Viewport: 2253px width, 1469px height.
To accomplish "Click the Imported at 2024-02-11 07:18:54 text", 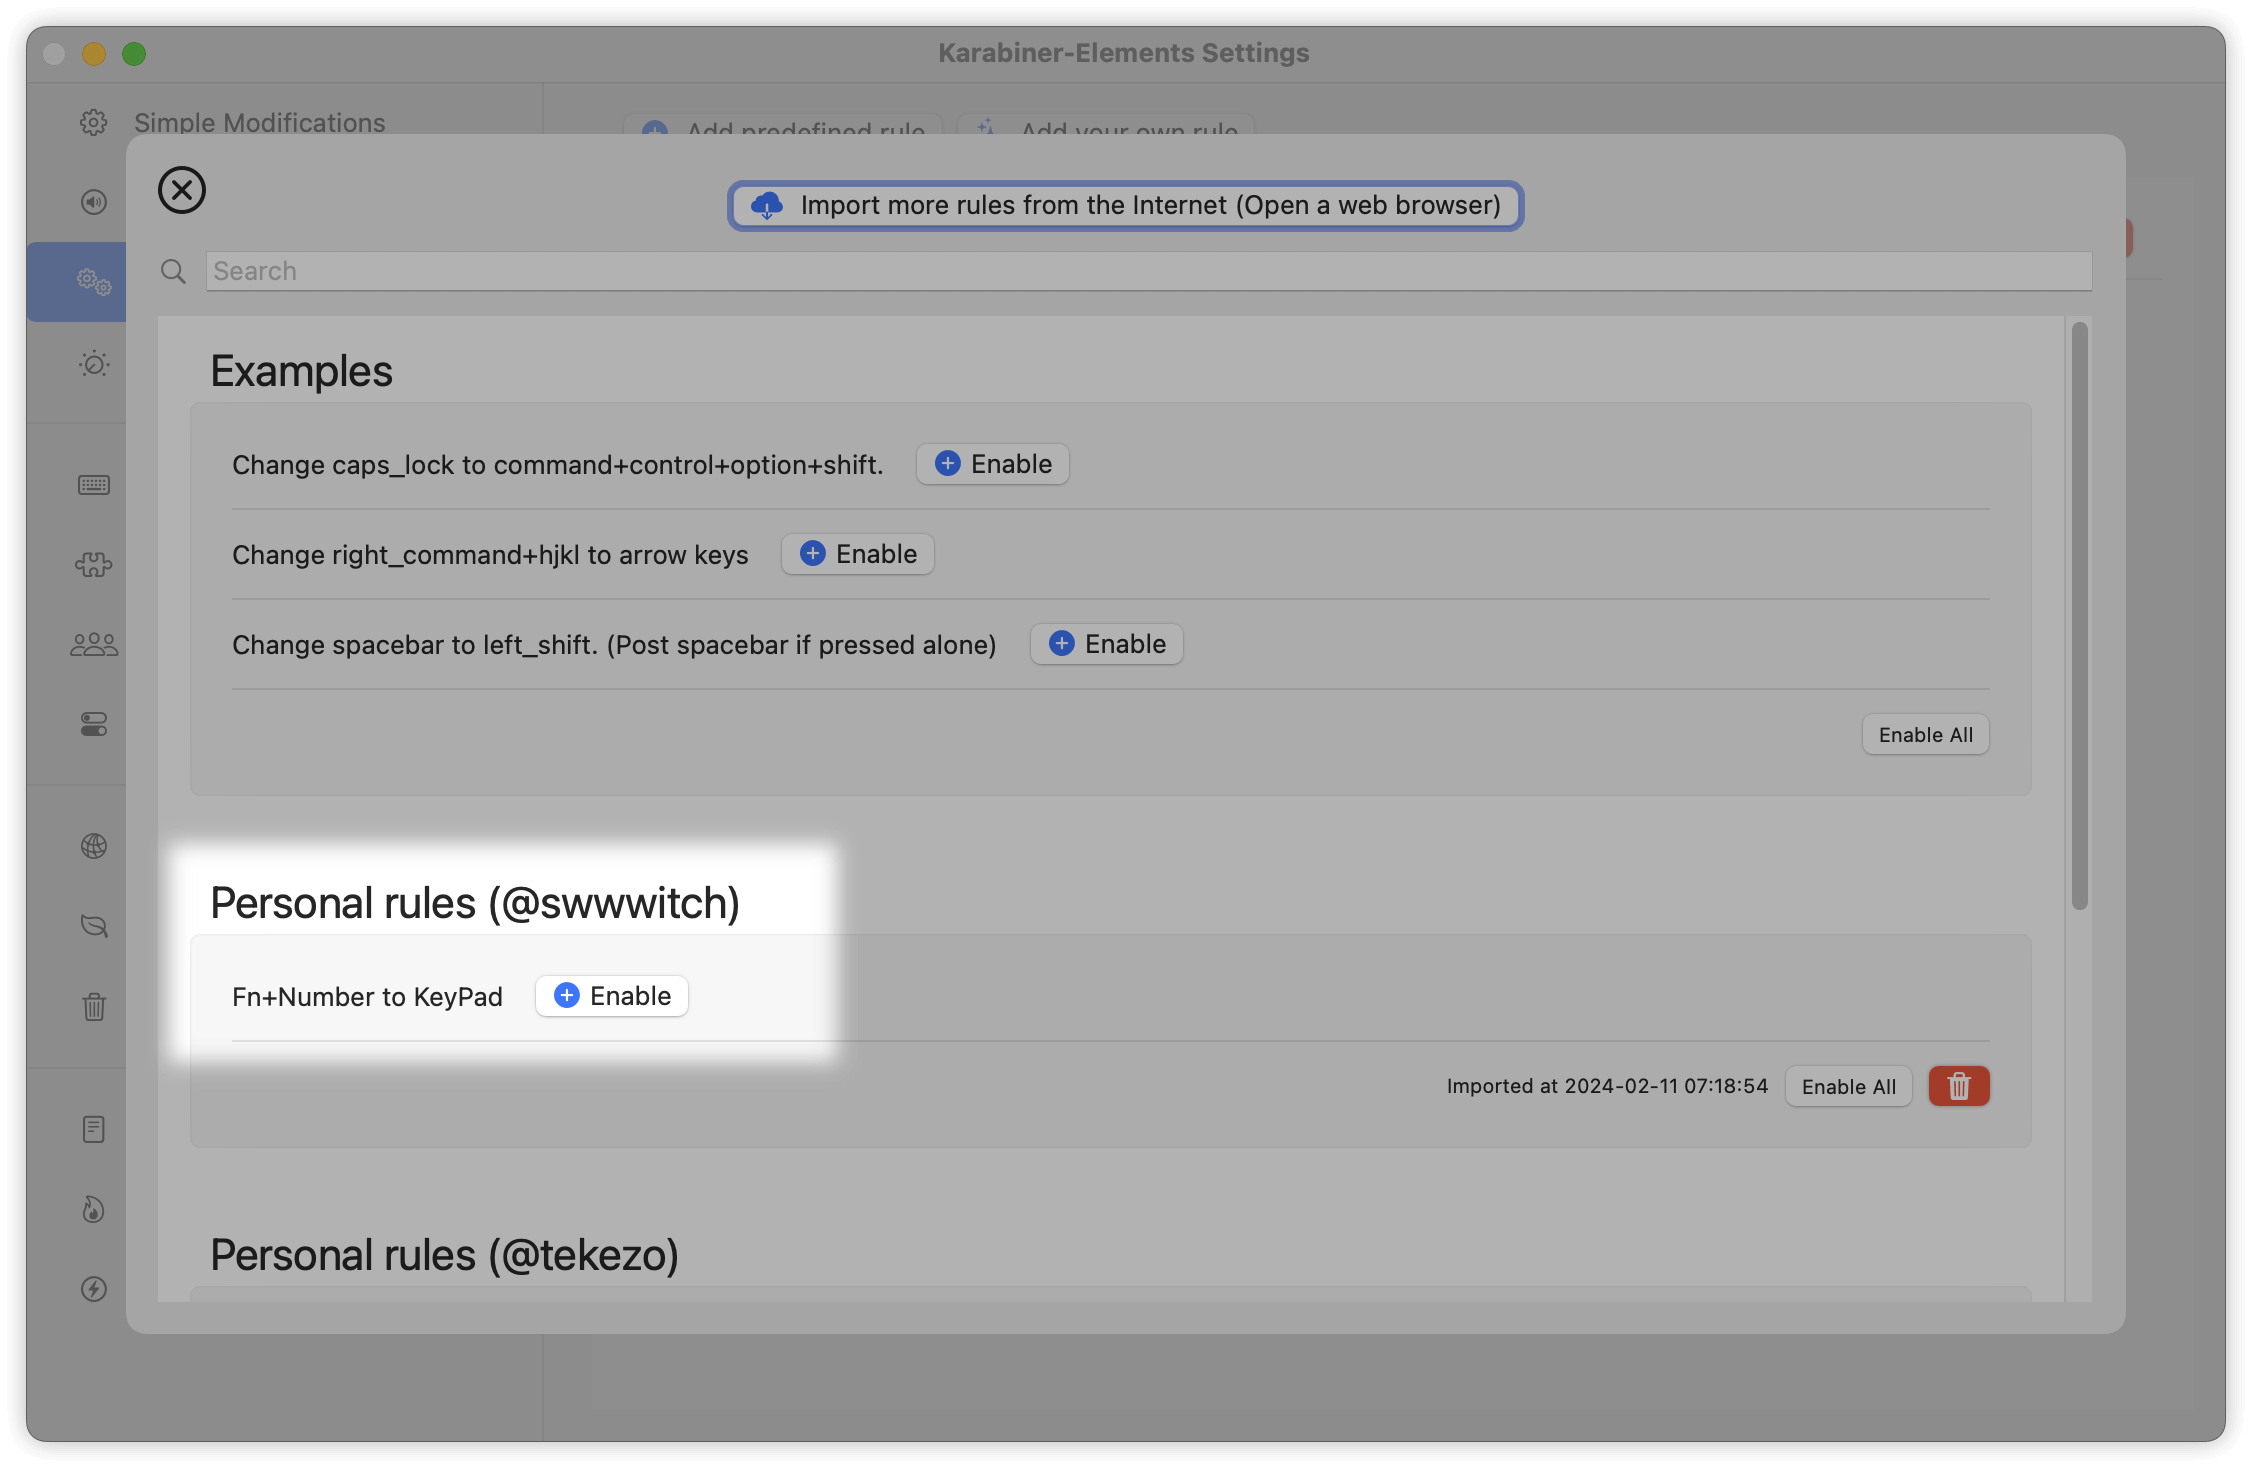I will click(x=1607, y=1086).
